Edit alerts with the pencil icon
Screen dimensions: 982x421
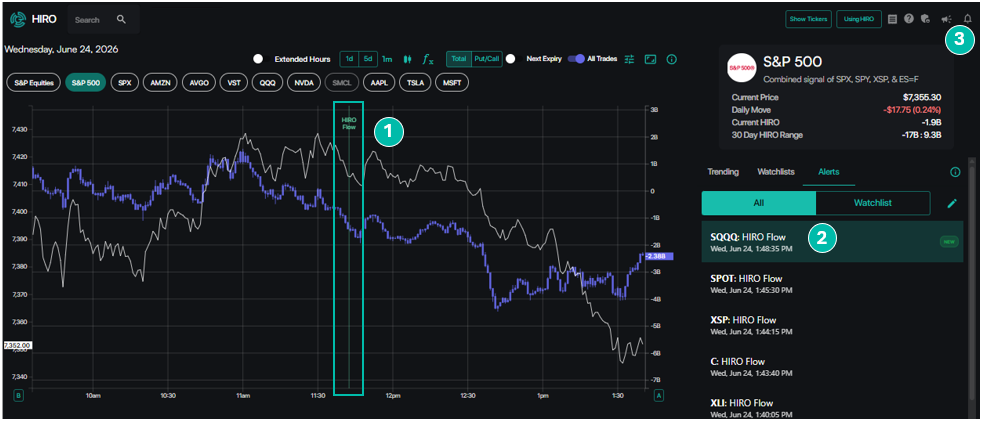(953, 203)
